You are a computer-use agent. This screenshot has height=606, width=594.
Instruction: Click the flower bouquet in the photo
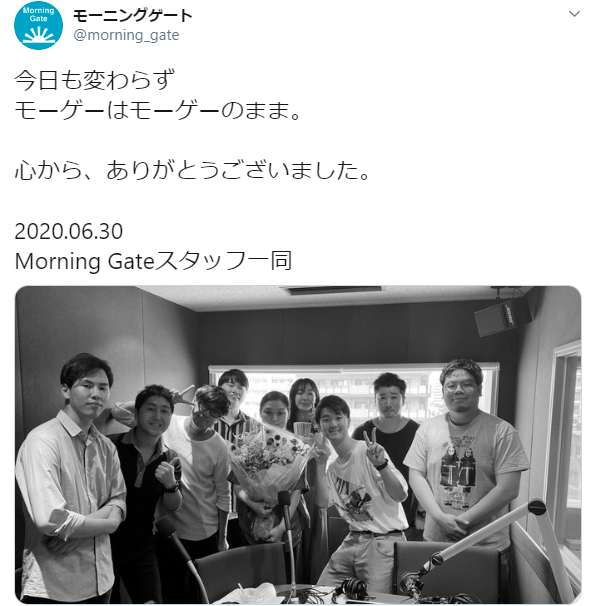pos(267,466)
